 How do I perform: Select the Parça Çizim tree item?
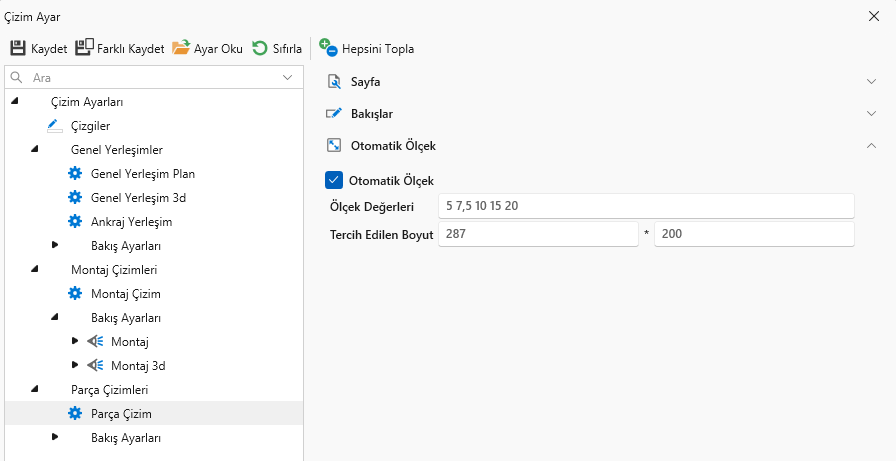pos(121,414)
